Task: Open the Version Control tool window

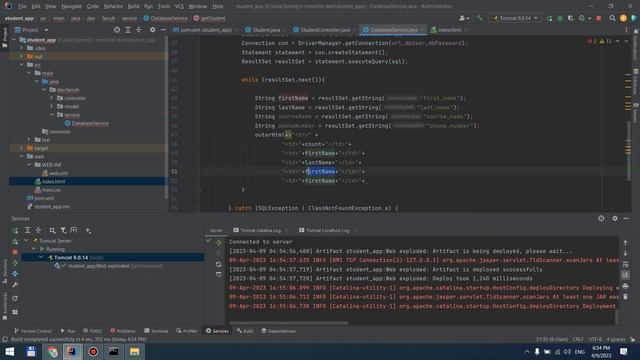Action: [x=33, y=331]
